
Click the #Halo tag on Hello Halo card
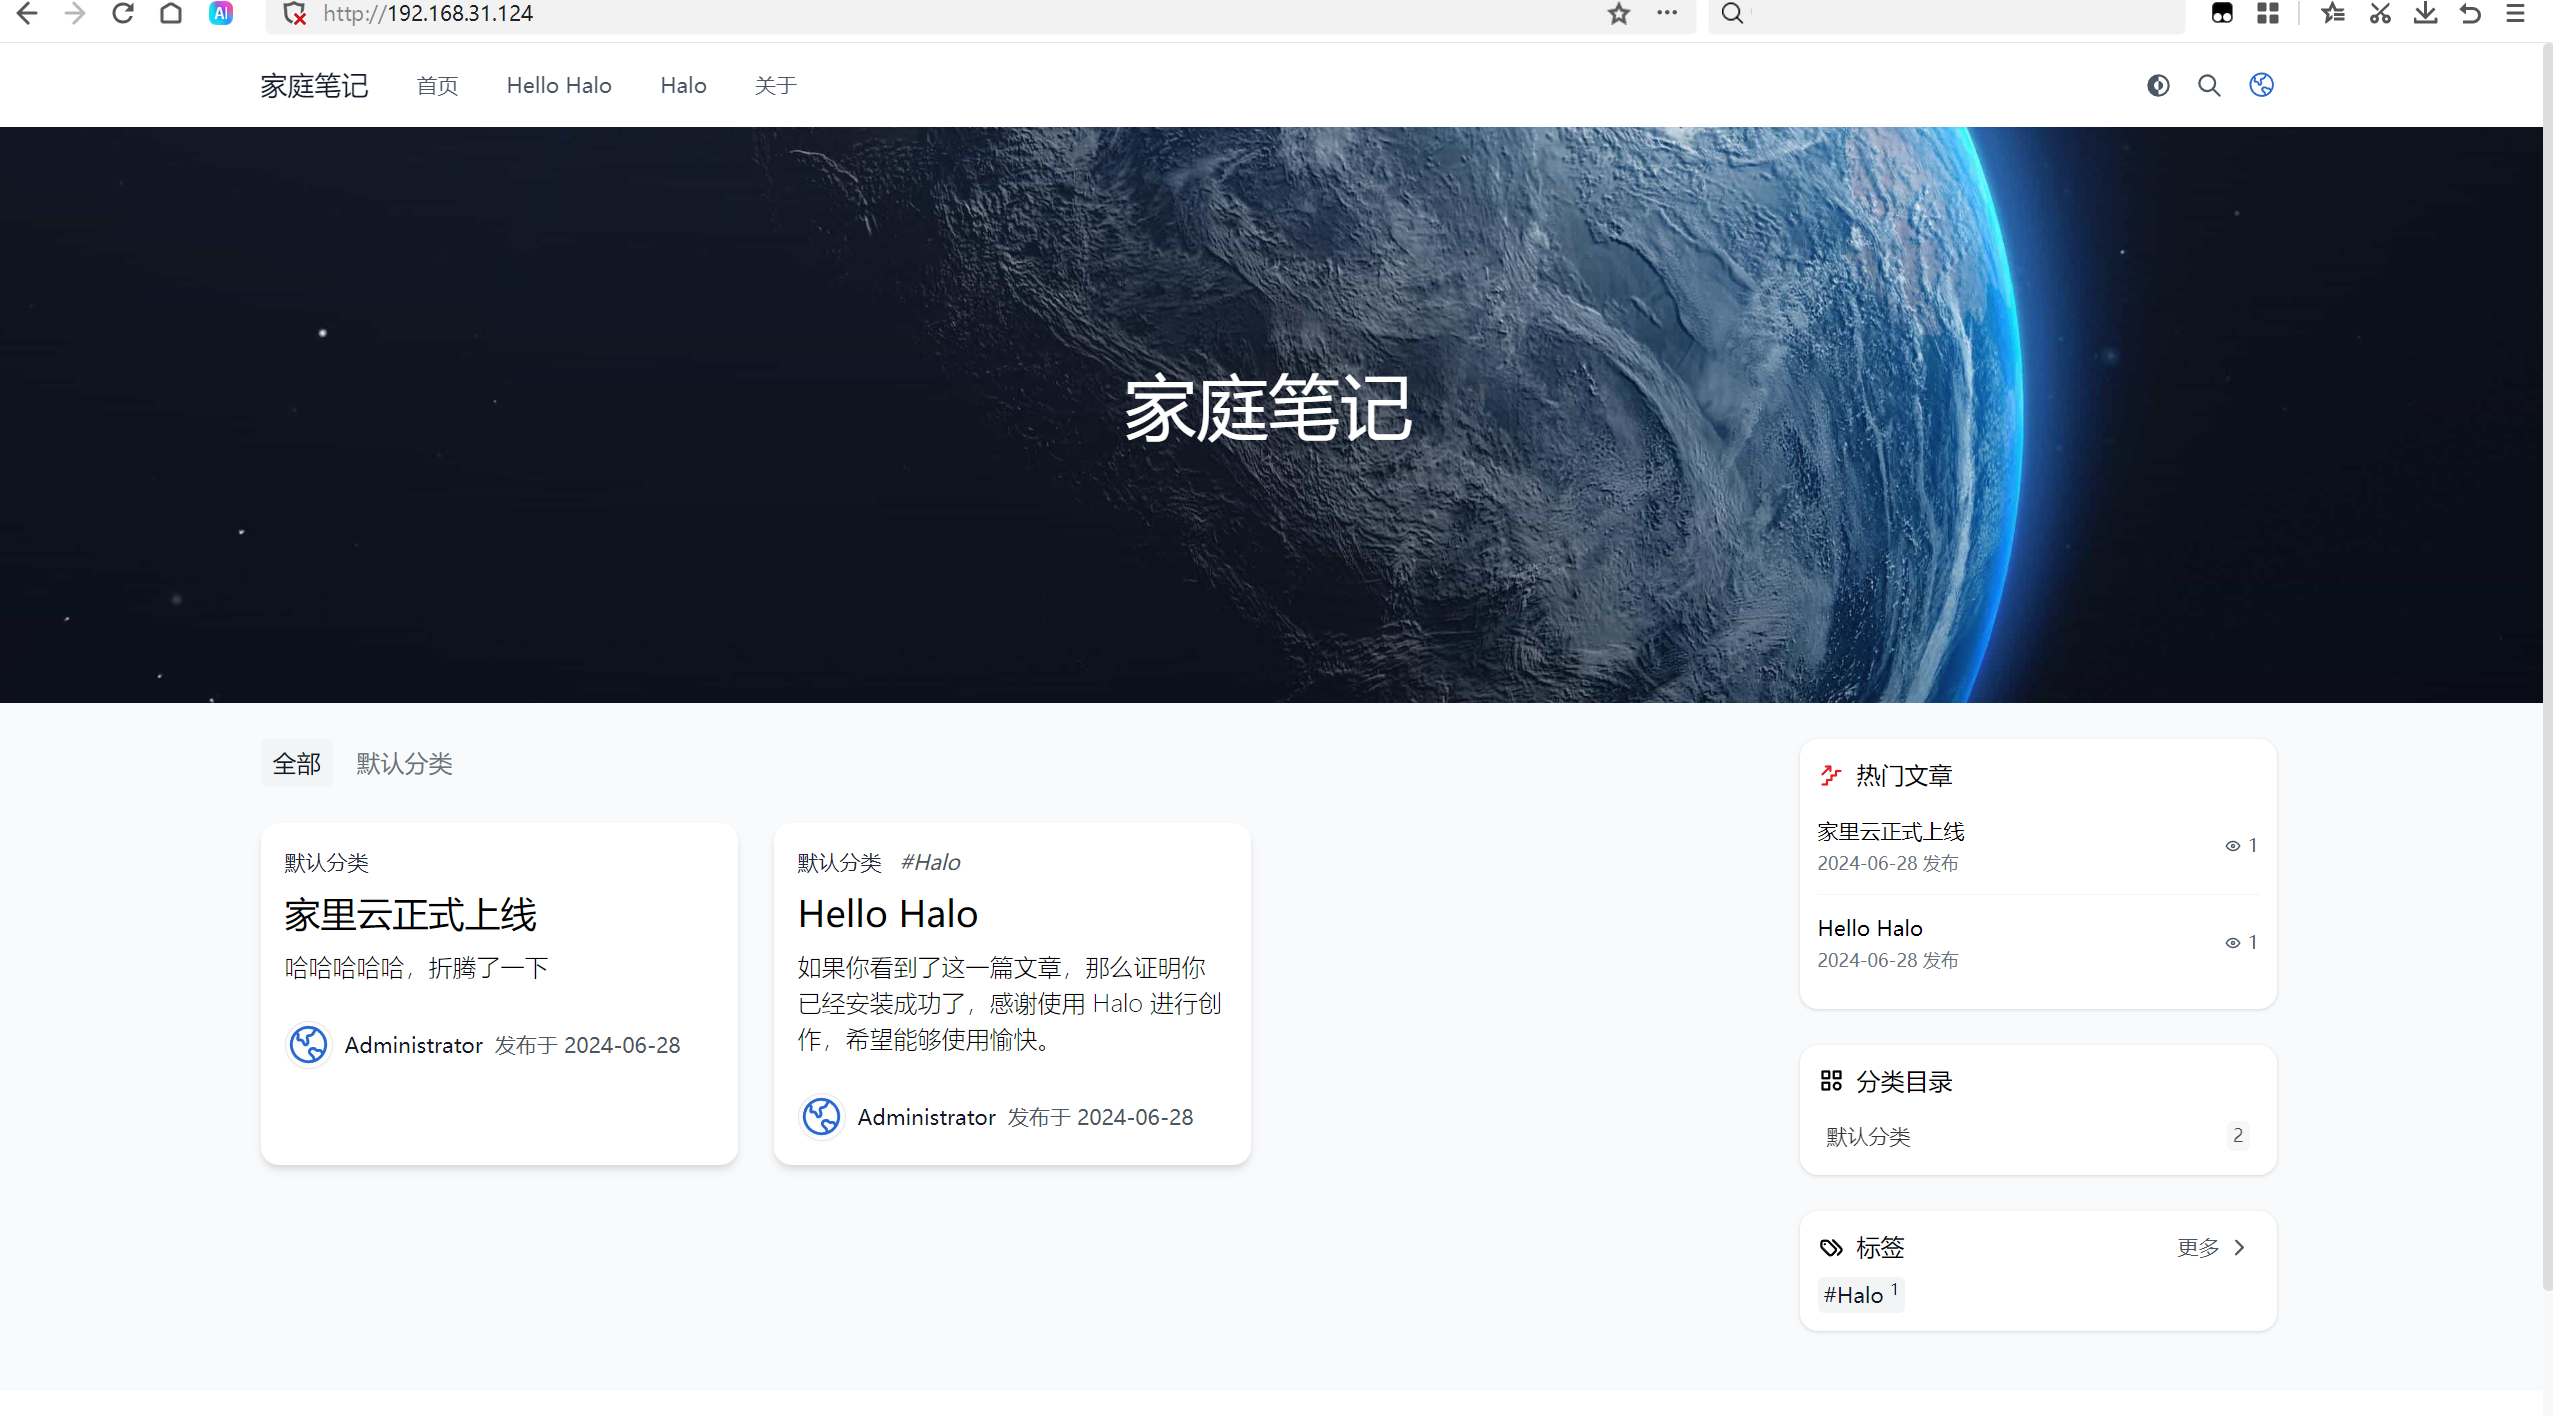point(930,863)
